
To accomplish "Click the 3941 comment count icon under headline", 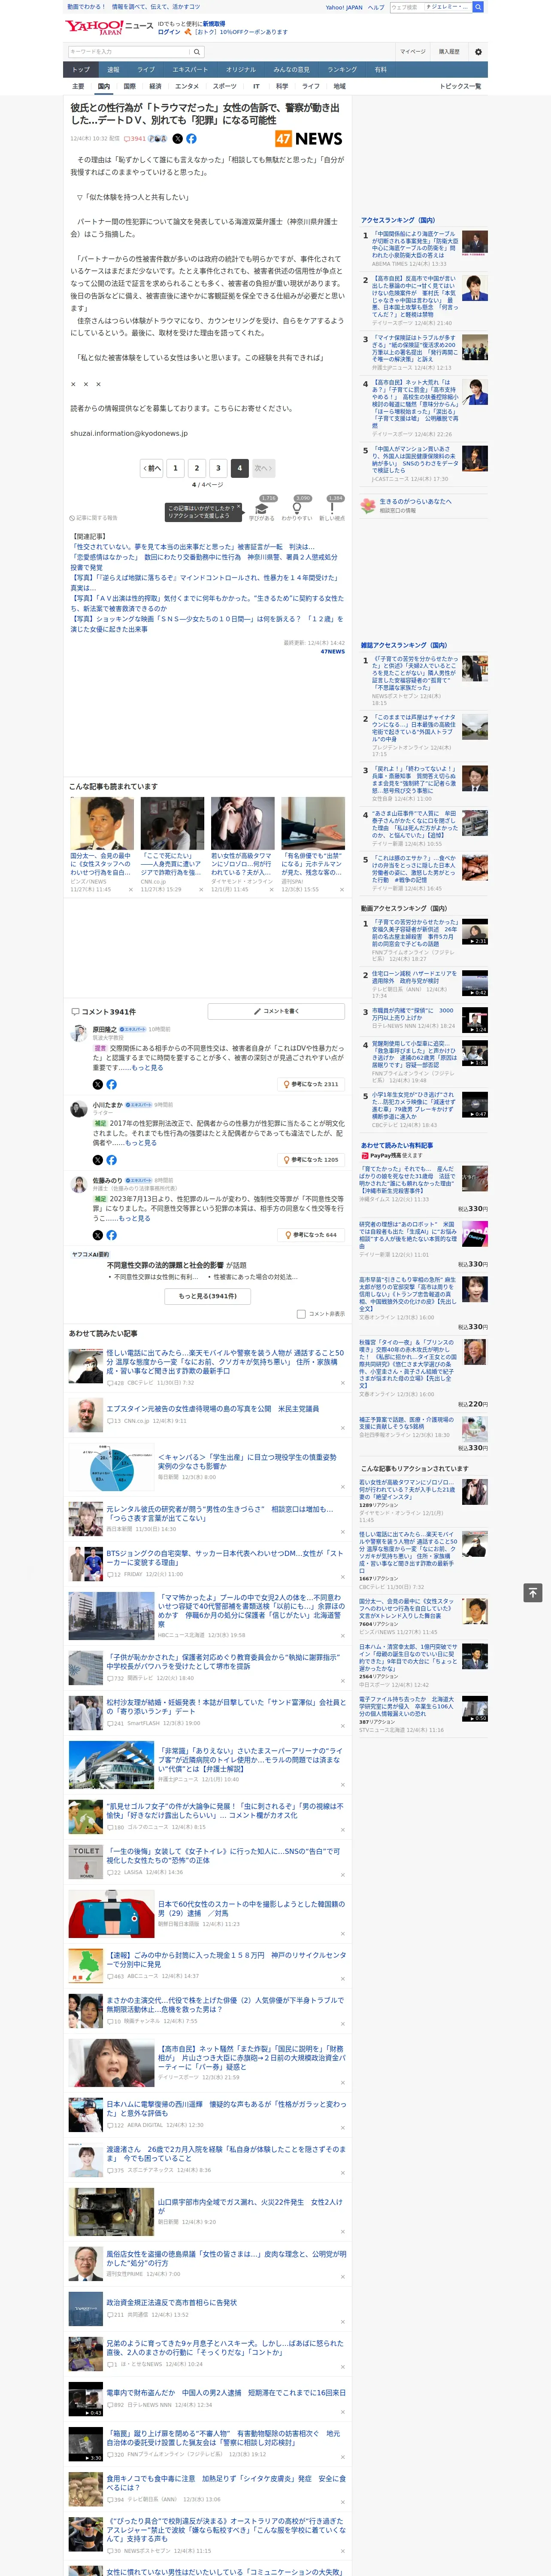I will (x=135, y=139).
